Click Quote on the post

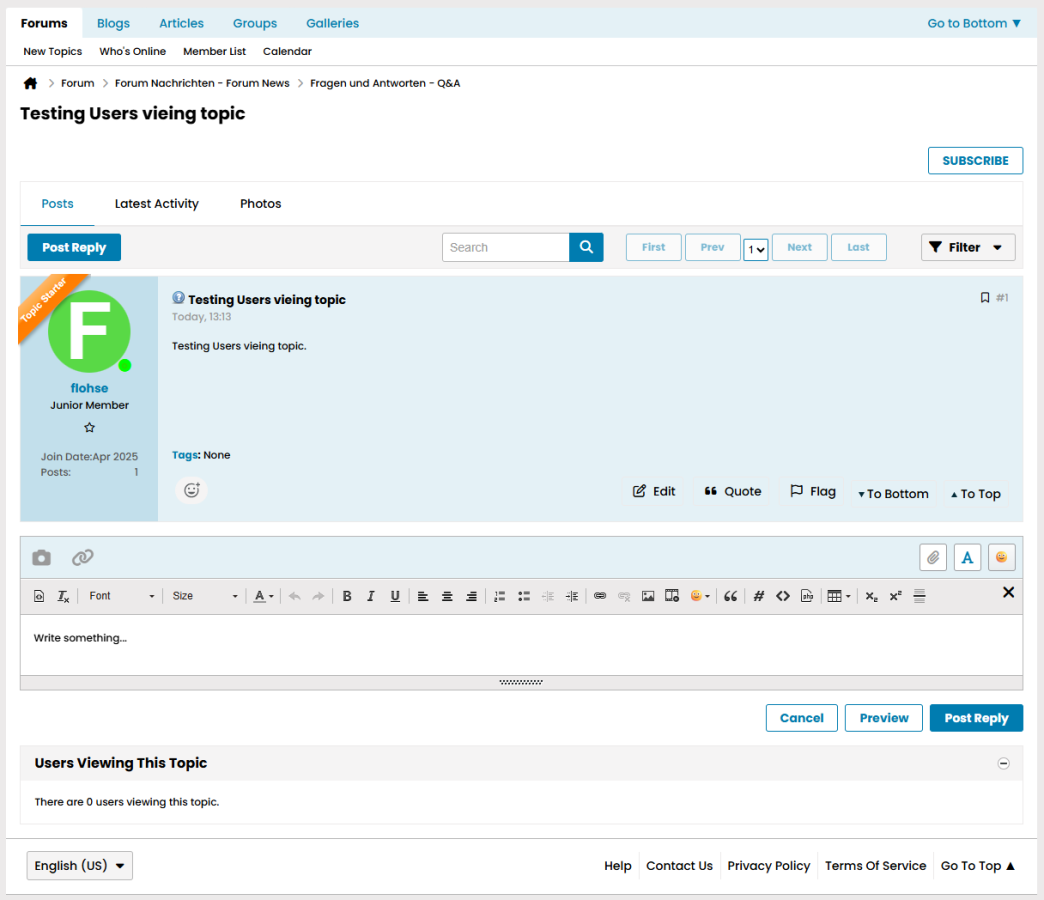(x=732, y=491)
